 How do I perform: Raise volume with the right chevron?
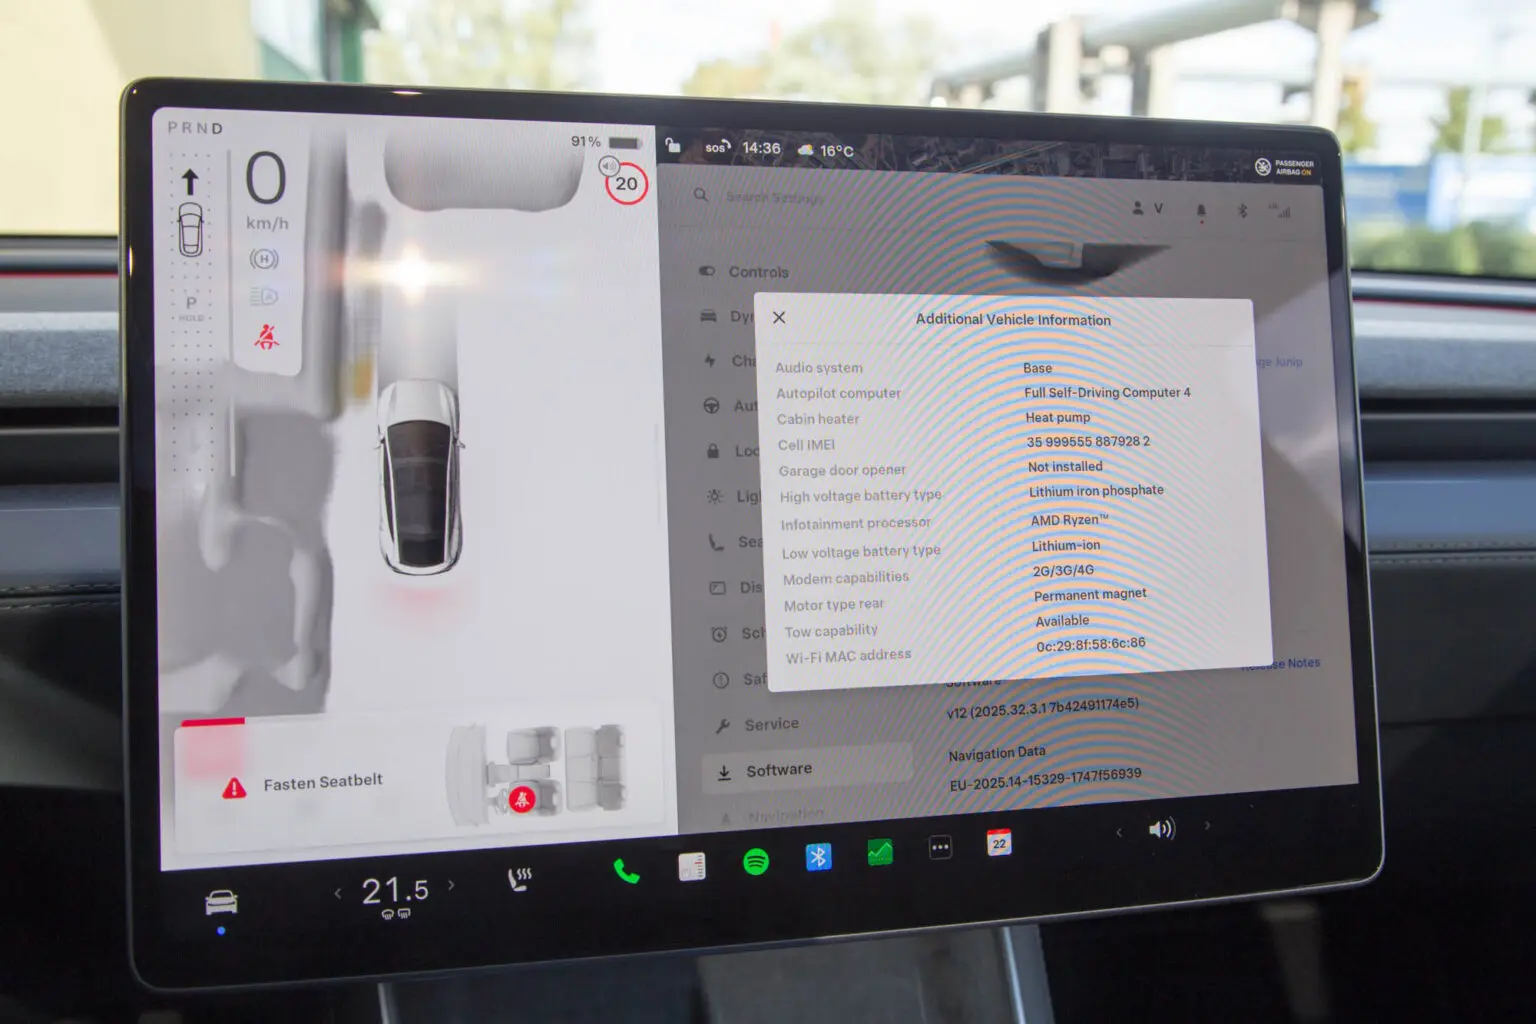[1207, 825]
